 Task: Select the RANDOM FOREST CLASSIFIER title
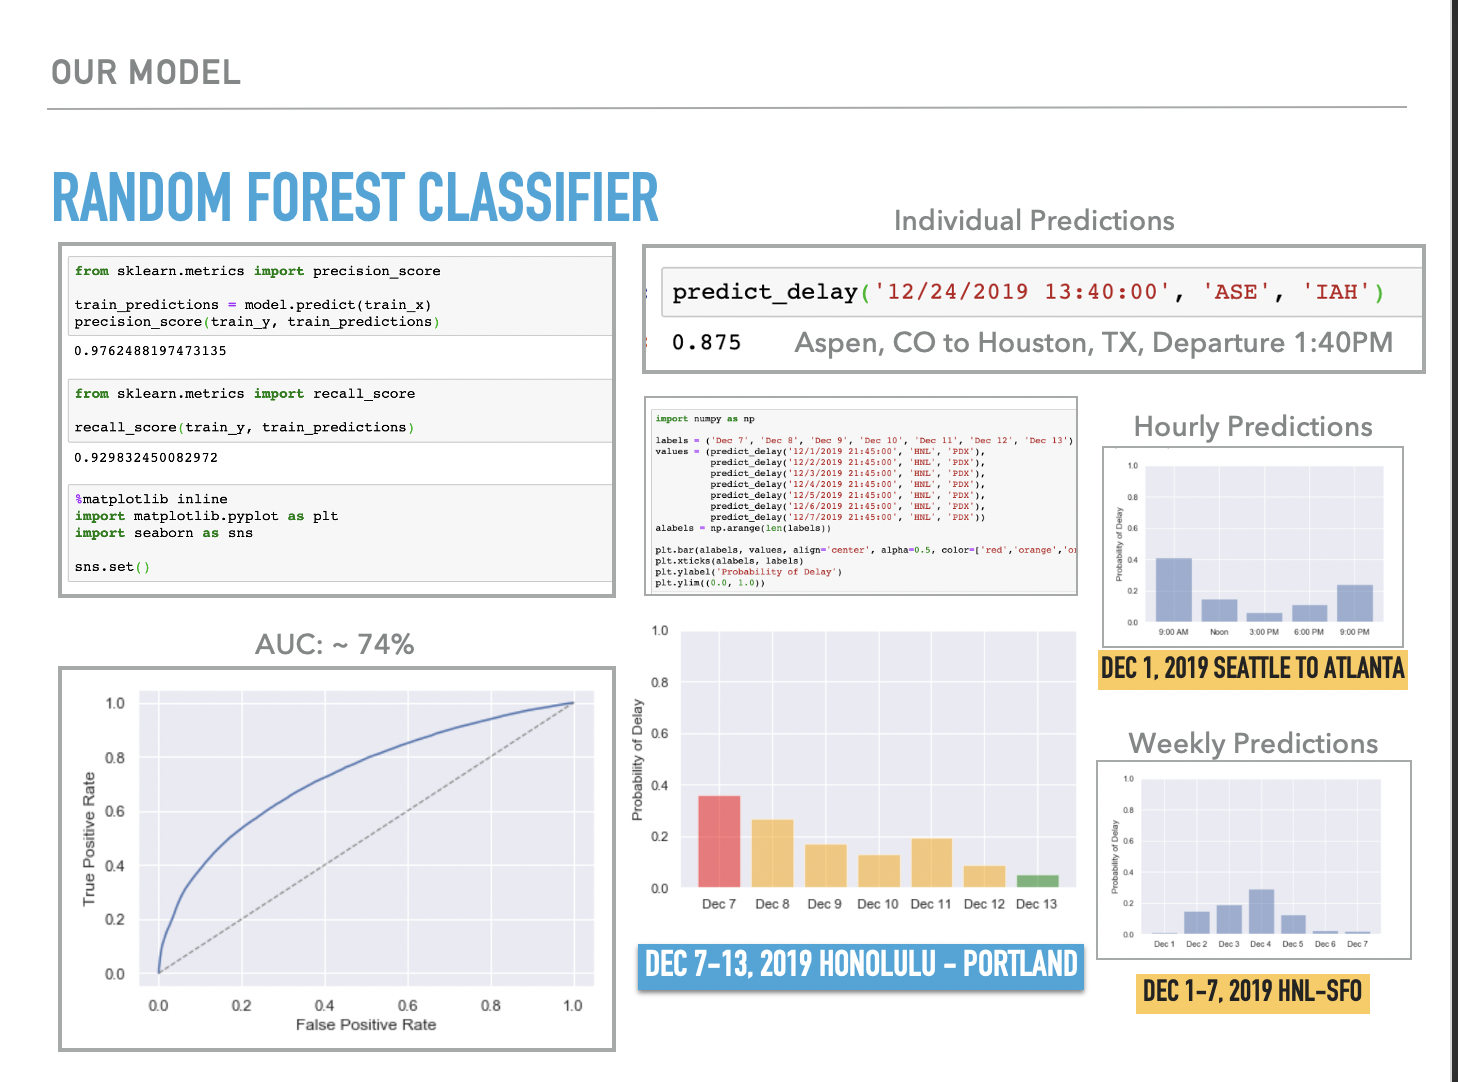click(x=355, y=198)
